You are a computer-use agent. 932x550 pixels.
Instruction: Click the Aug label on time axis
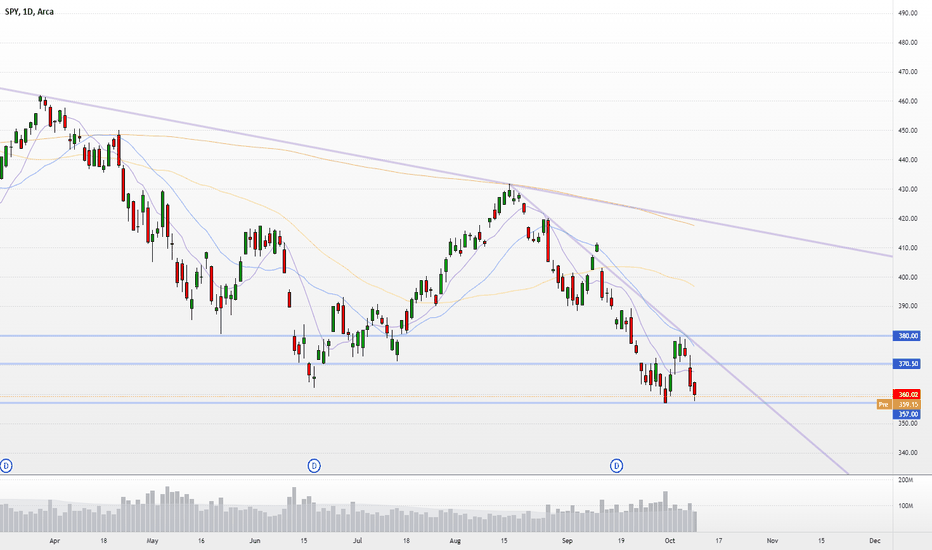click(455, 541)
